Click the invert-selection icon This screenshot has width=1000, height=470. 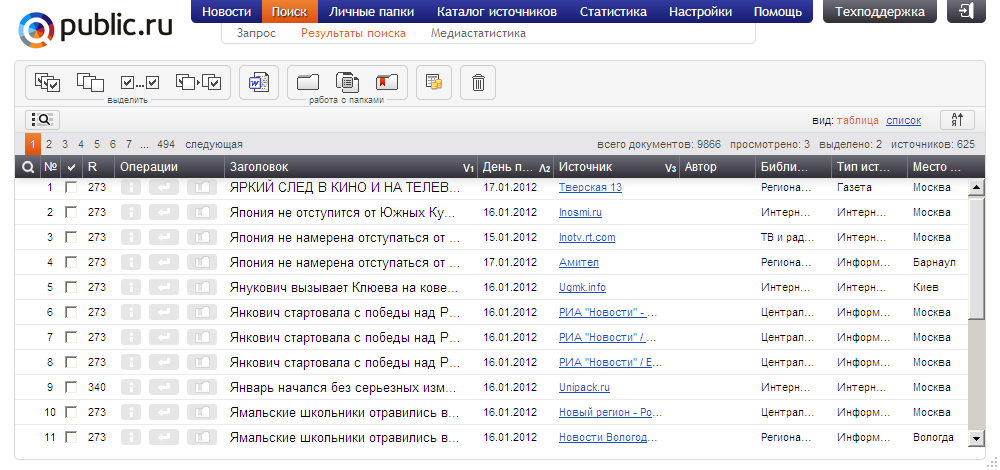tap(198, 82)
